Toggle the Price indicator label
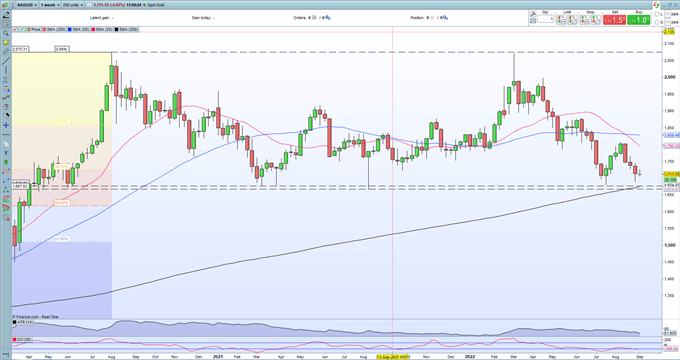The height and width of the screenshot is (360, 680). [x=33, y=29]
